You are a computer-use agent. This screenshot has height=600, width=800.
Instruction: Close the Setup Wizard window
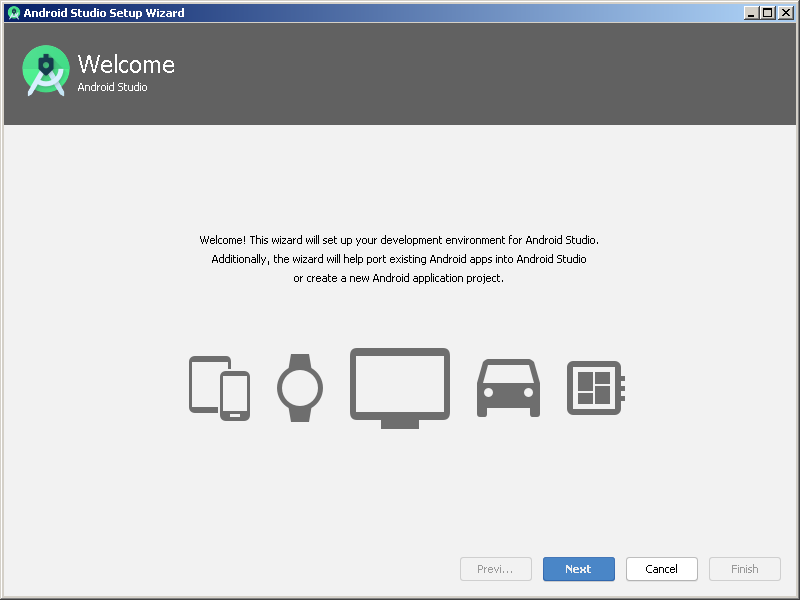786,13
